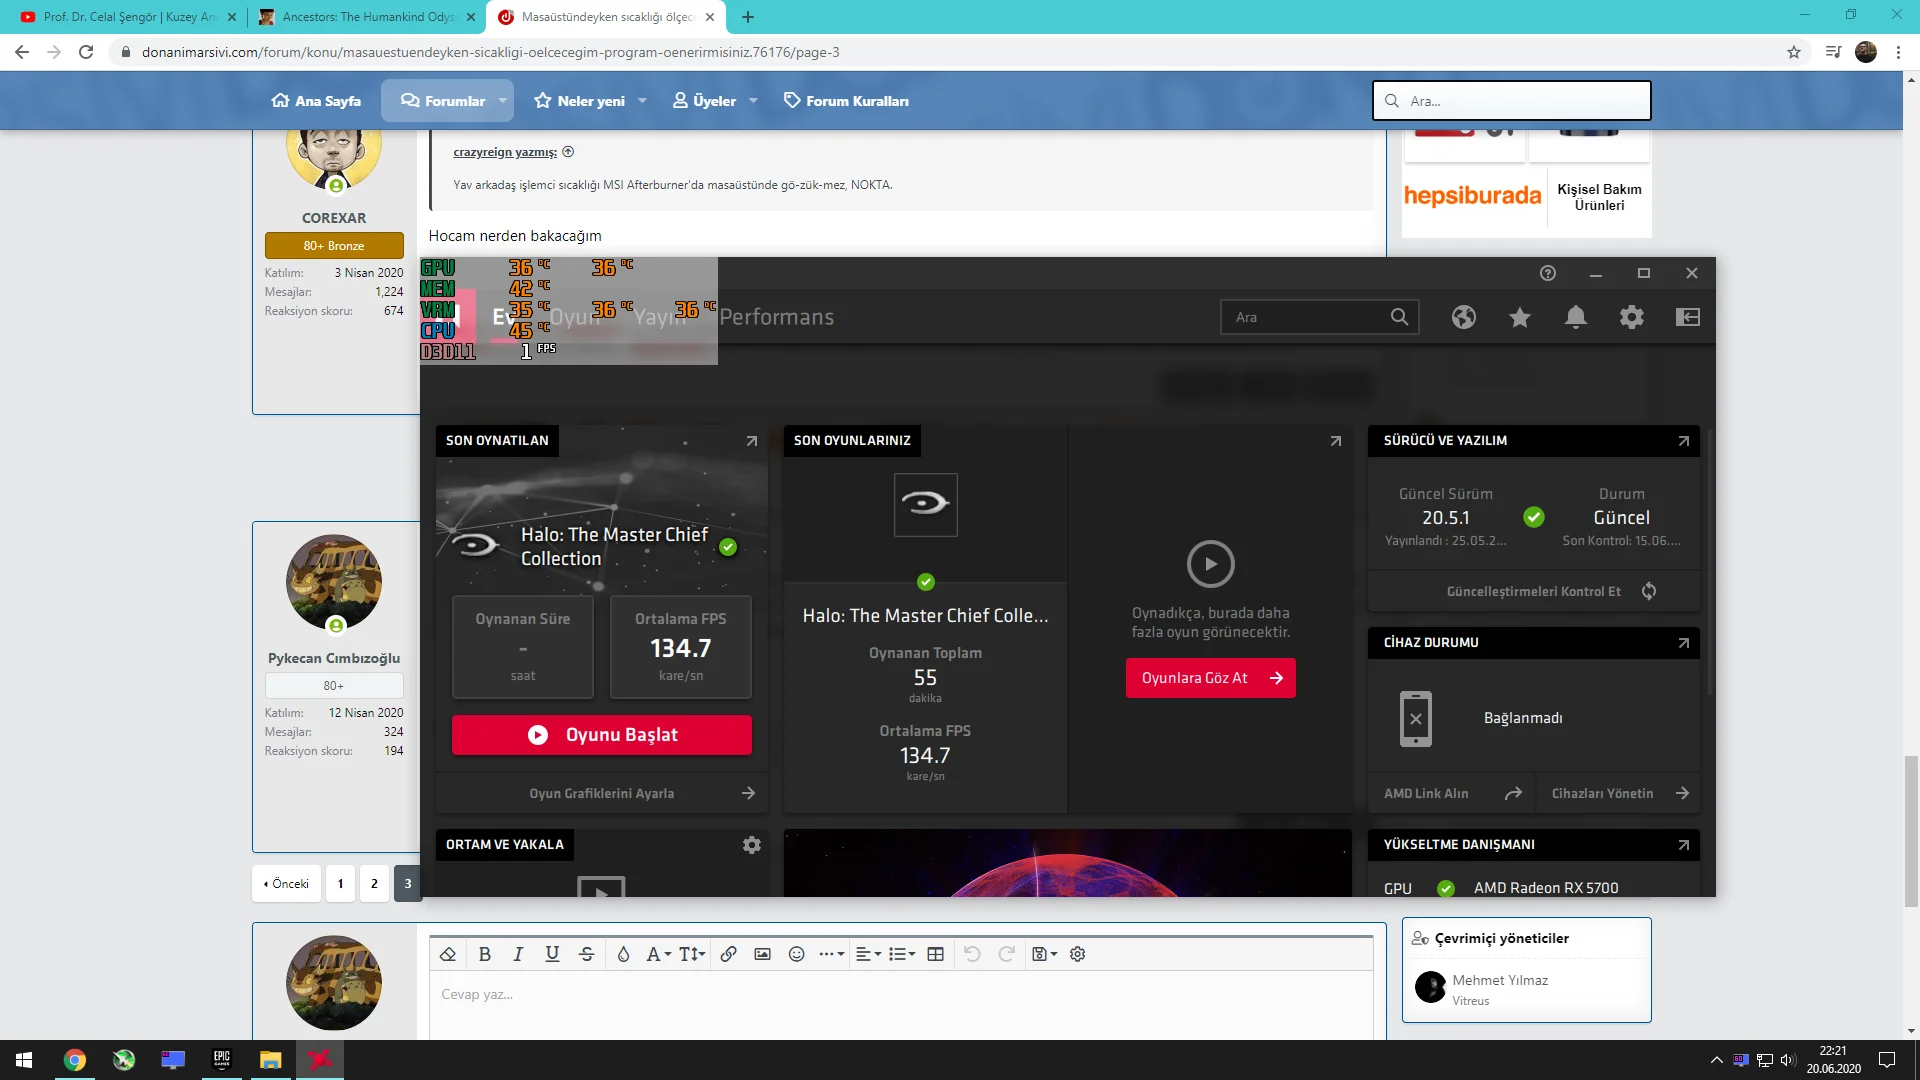Switch to Ancestors: The Humankind Odyssey tab

tap(365, 17)
